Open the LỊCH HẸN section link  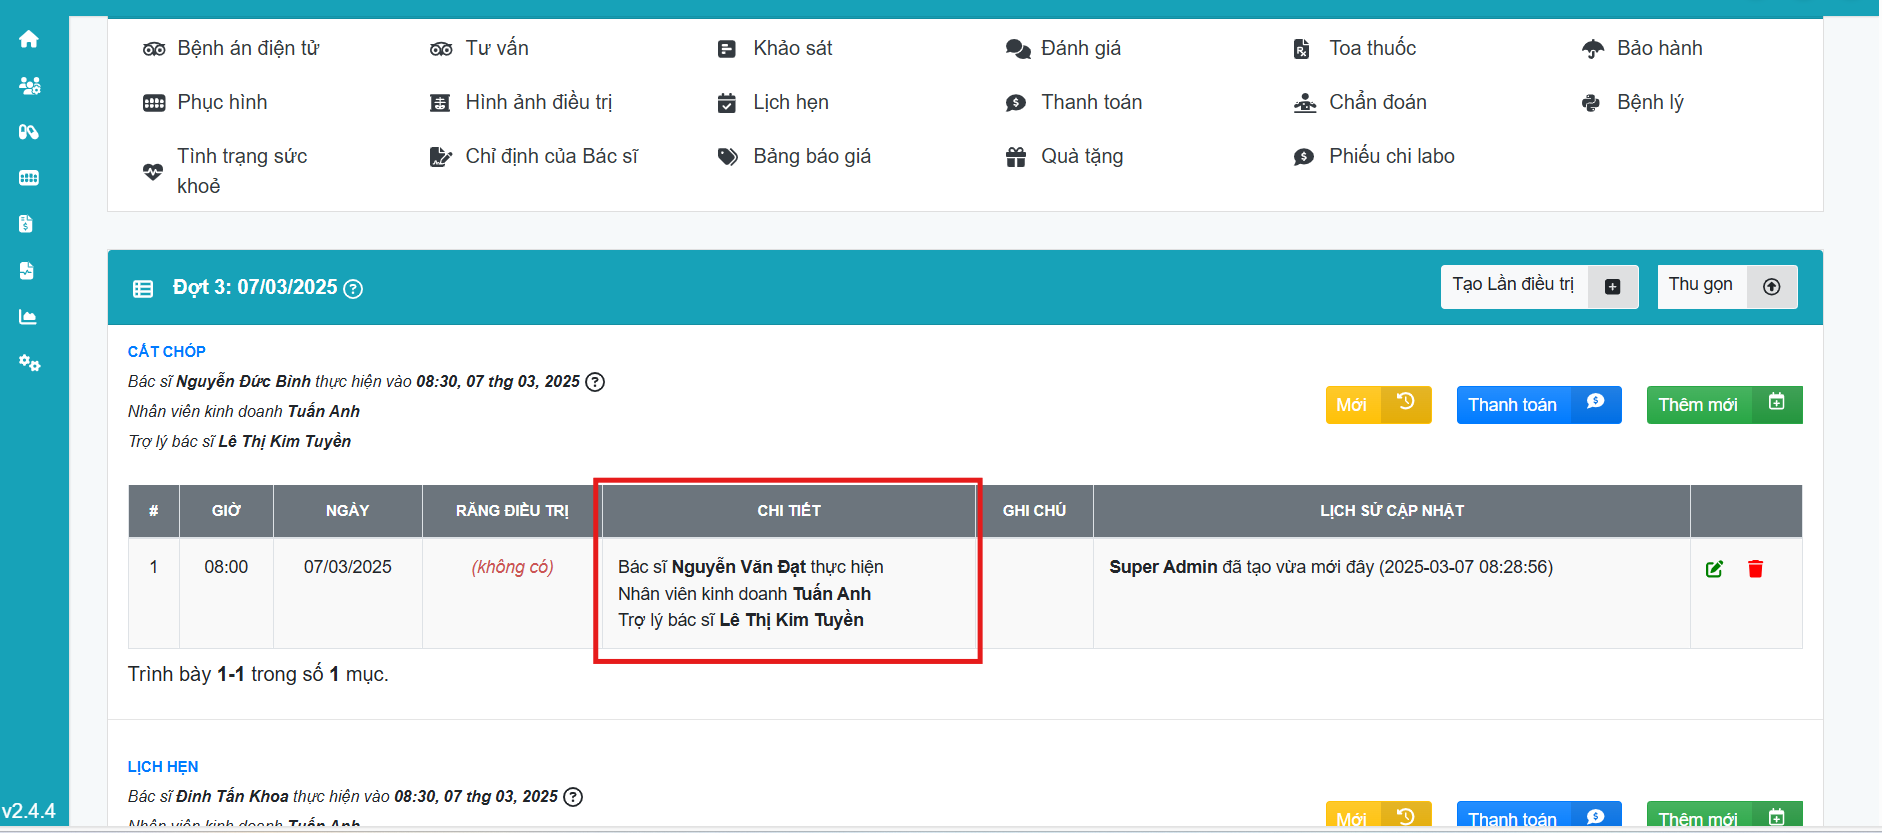(x=163, y=767)
